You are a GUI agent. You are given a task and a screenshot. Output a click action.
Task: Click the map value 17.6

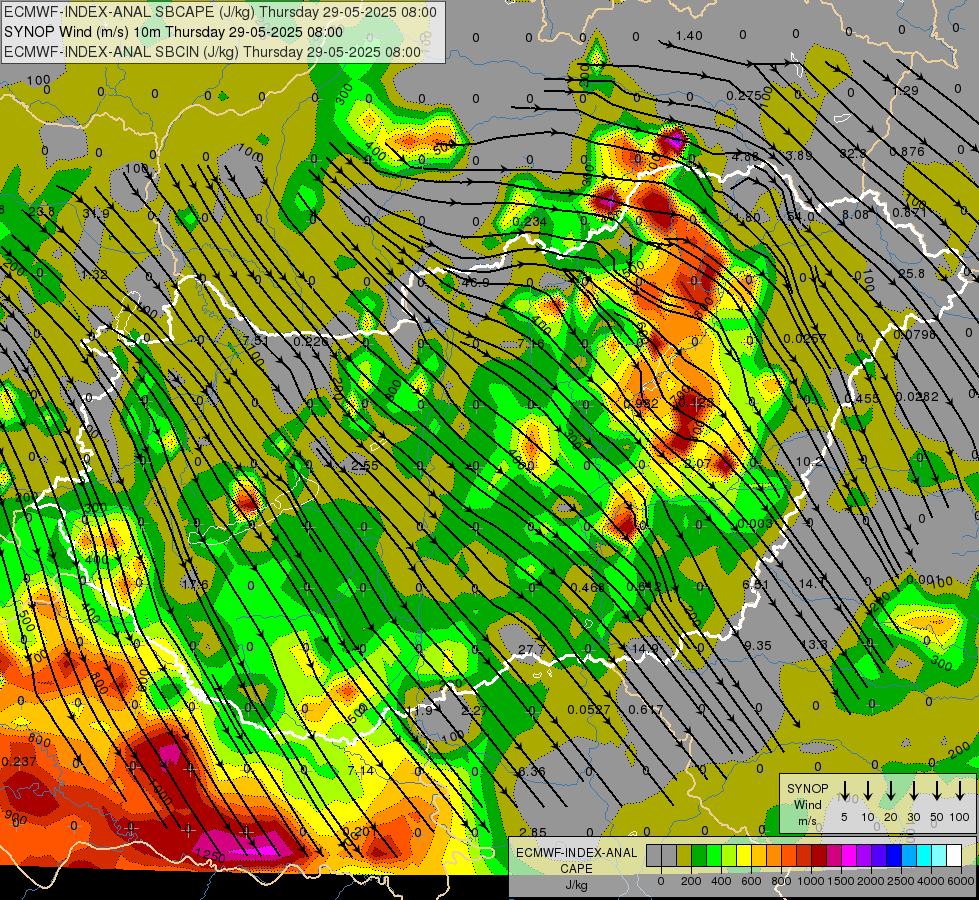tap(195, 584)
